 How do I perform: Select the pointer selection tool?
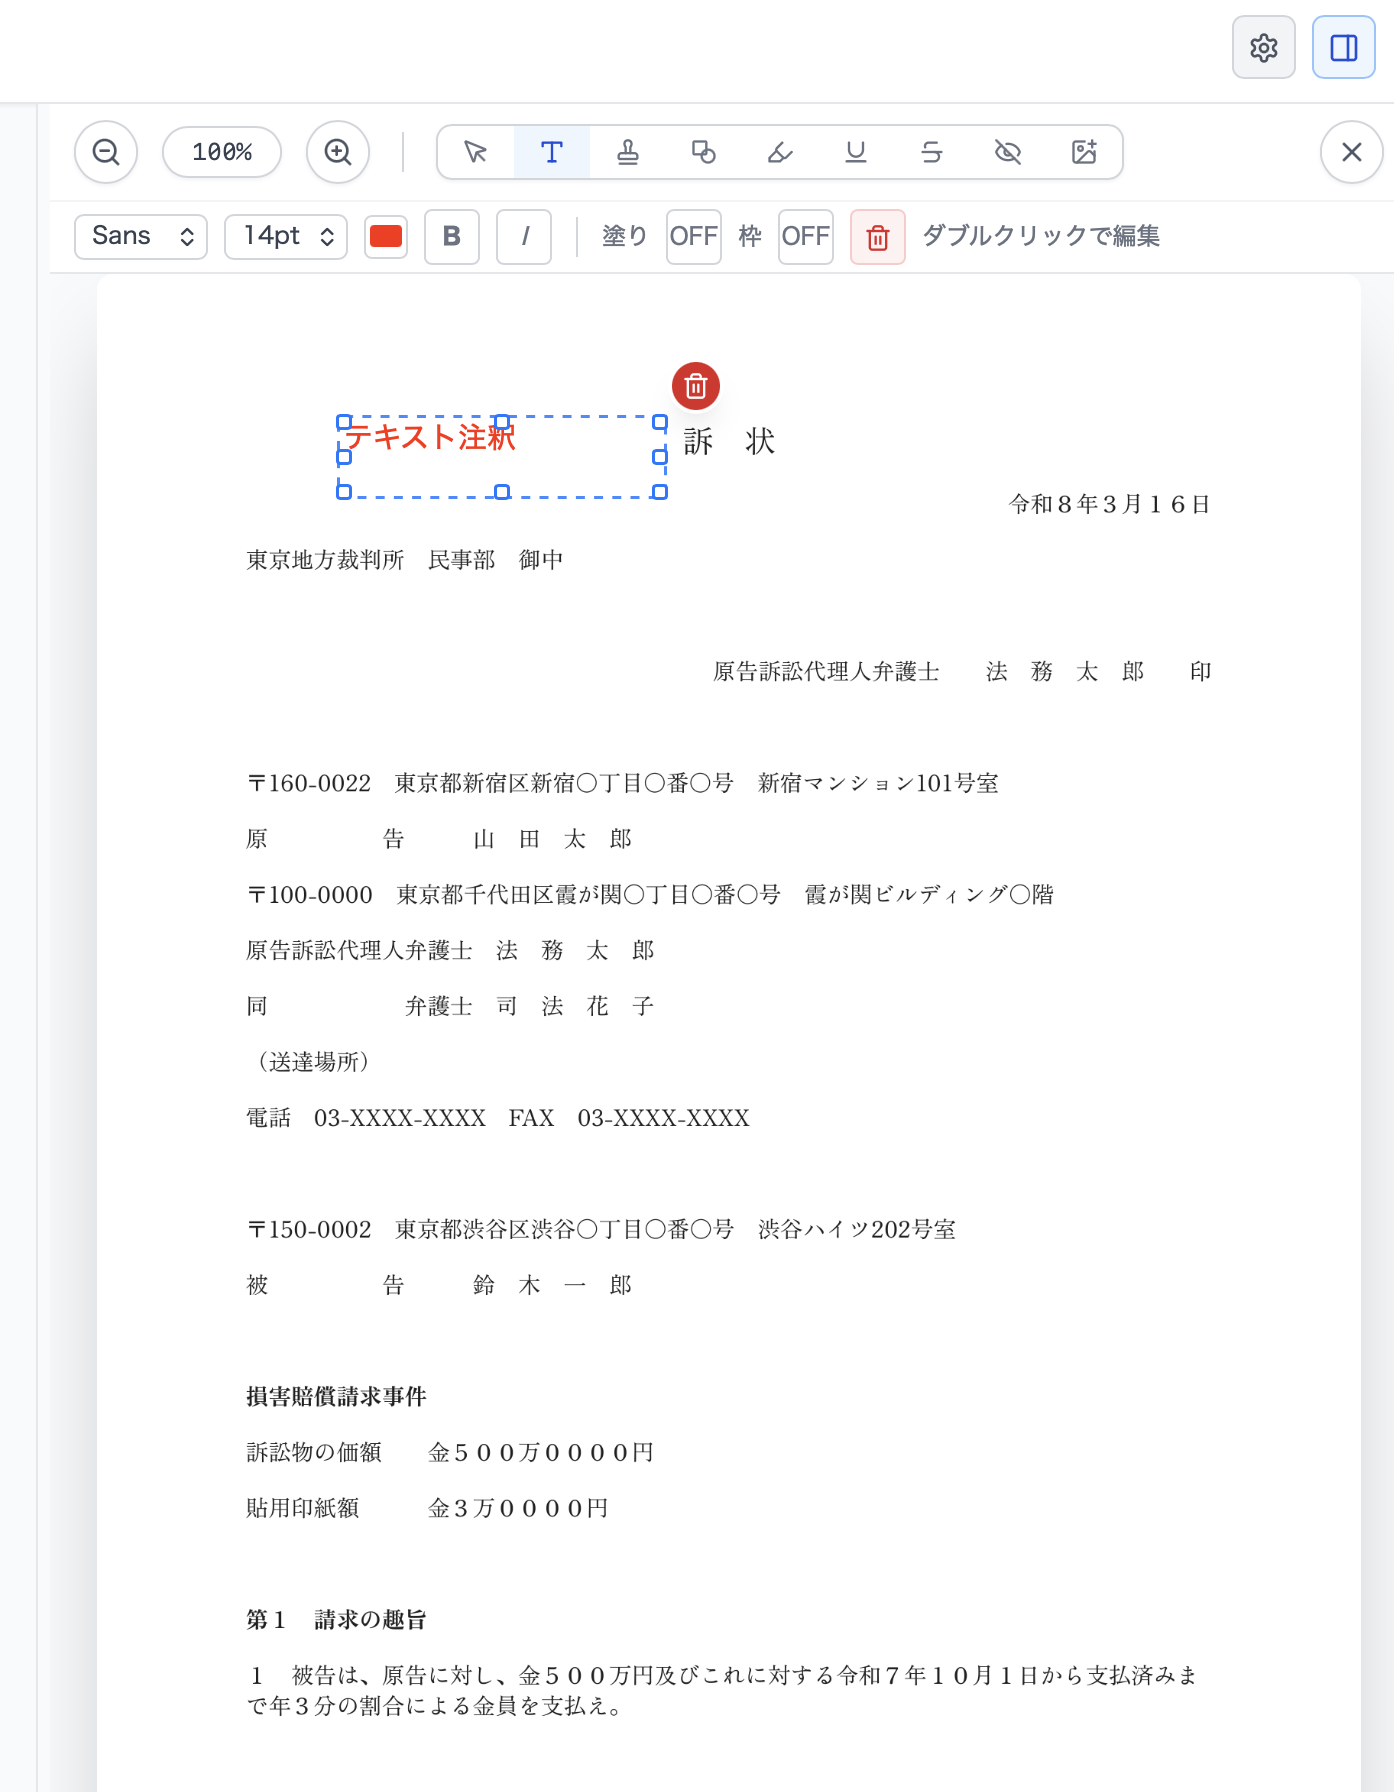476,152
